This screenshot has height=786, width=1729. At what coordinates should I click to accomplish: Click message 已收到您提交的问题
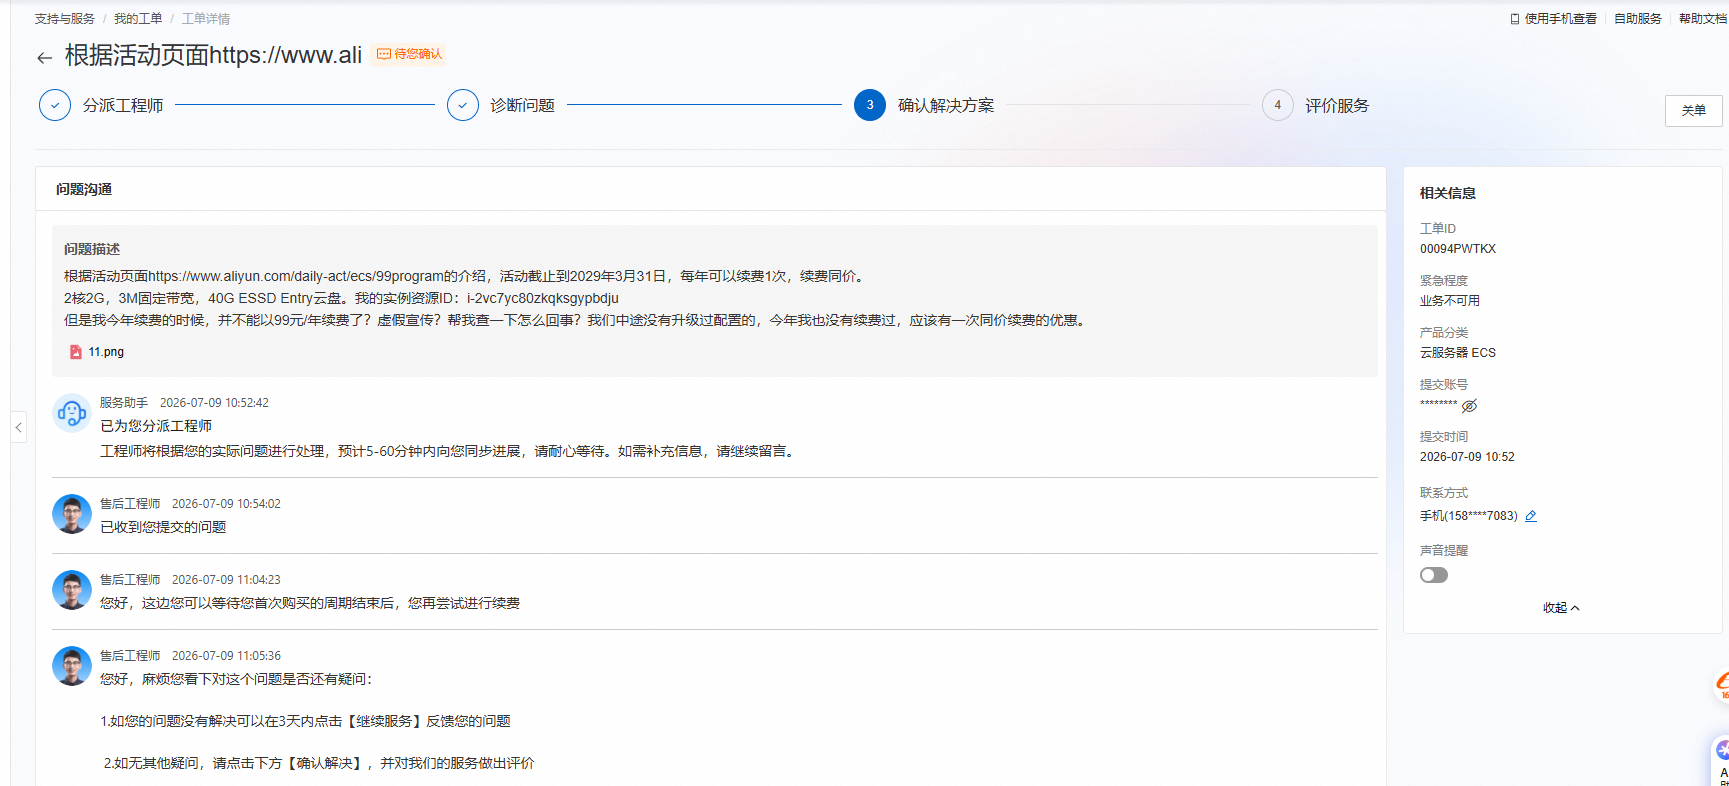tap(163, 527)
